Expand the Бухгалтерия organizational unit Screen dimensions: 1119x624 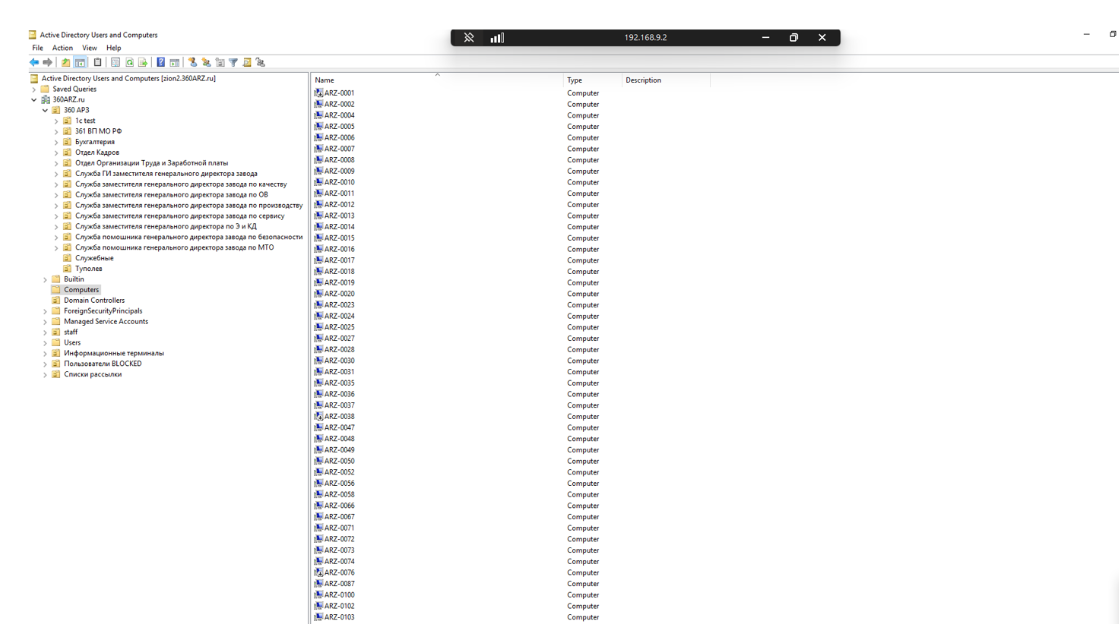point(56,142)
